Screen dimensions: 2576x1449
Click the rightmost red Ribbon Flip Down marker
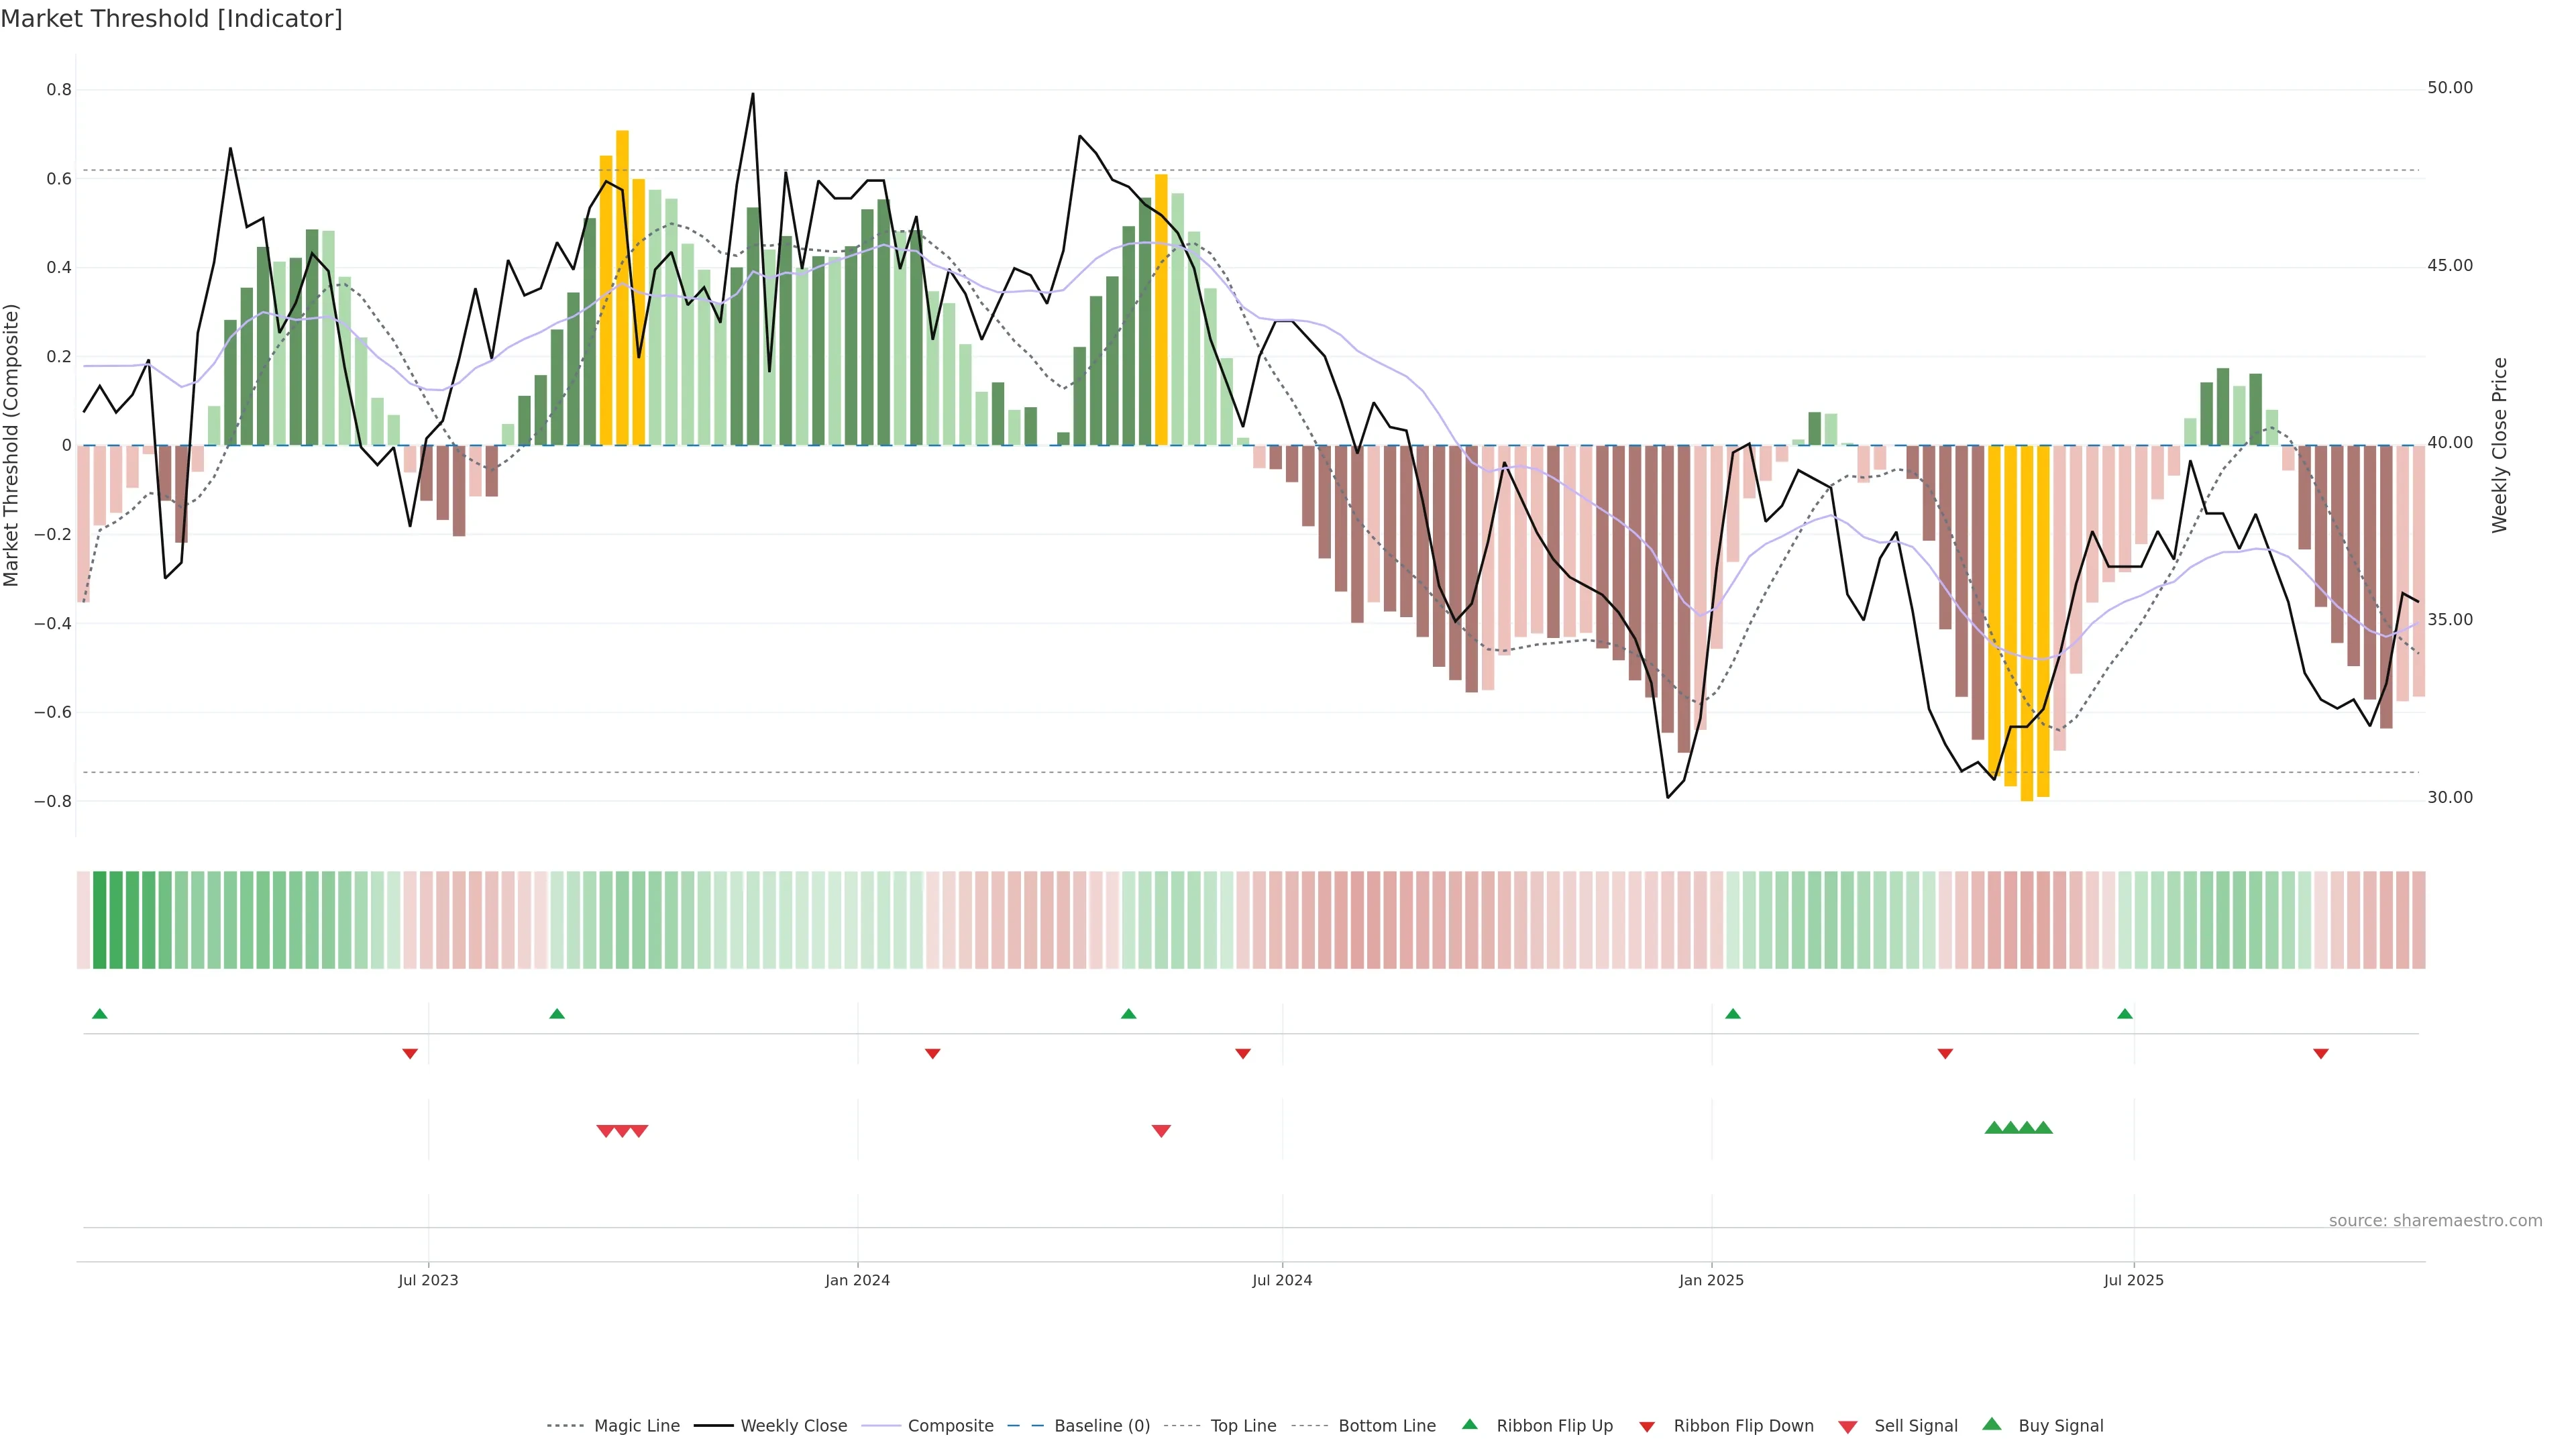(2321, 1053)
